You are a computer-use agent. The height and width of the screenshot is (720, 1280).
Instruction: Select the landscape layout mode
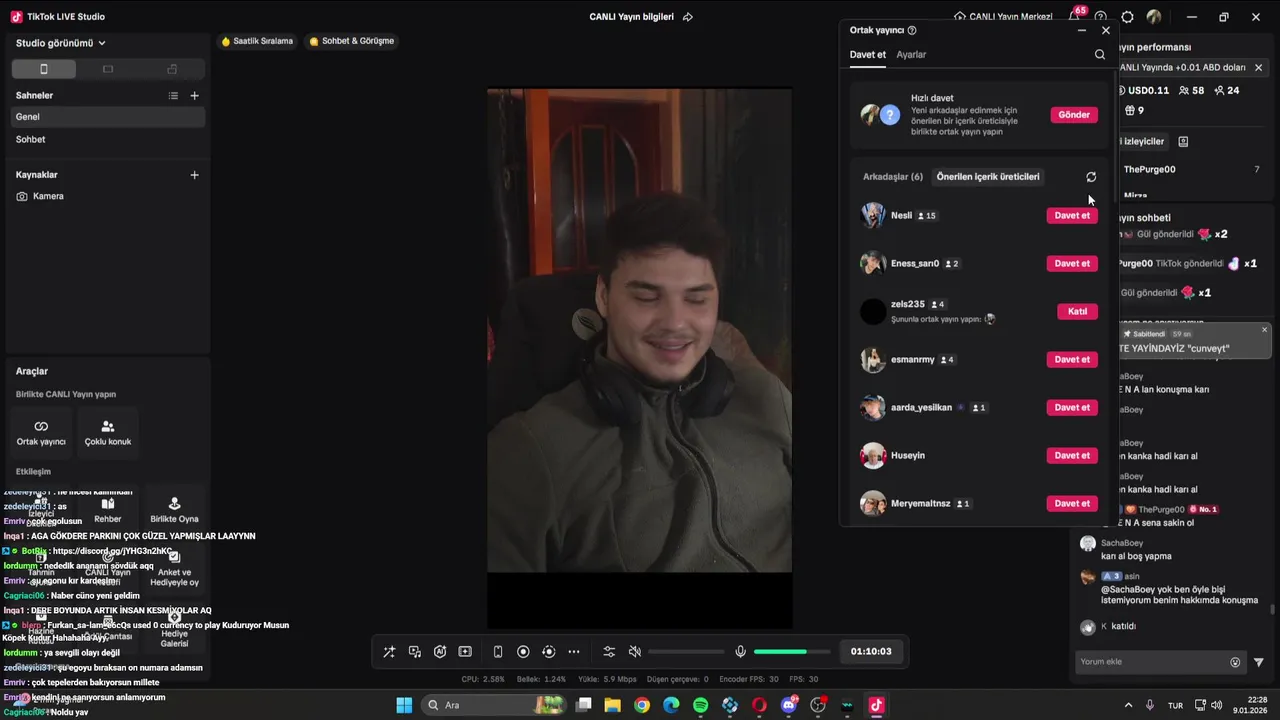108,69
